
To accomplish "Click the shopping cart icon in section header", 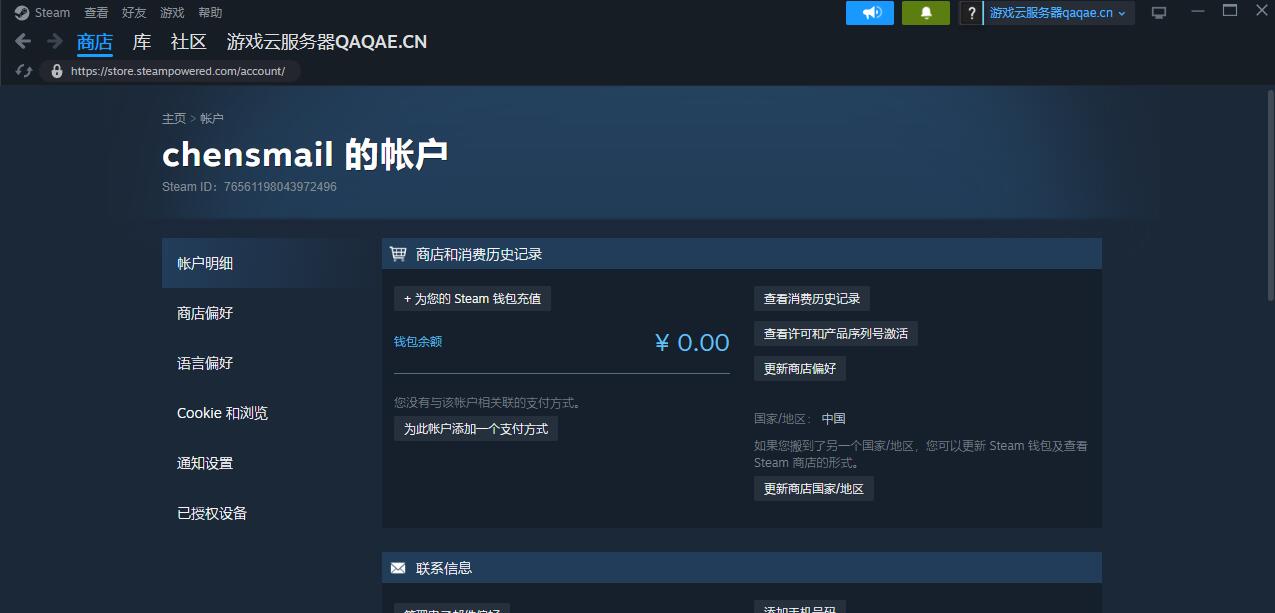I will click(398, 254).
